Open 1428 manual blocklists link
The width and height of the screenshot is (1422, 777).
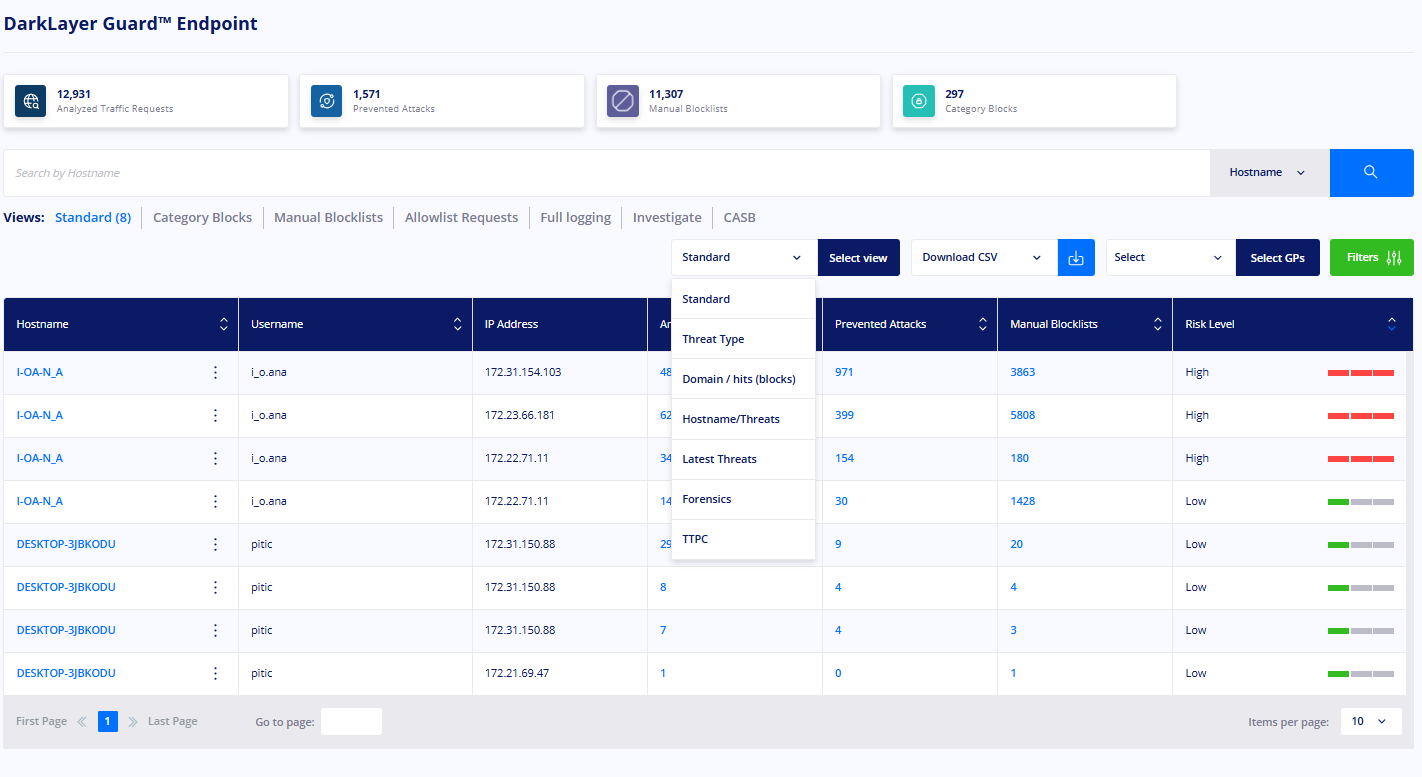click(x=1023, y=501)
